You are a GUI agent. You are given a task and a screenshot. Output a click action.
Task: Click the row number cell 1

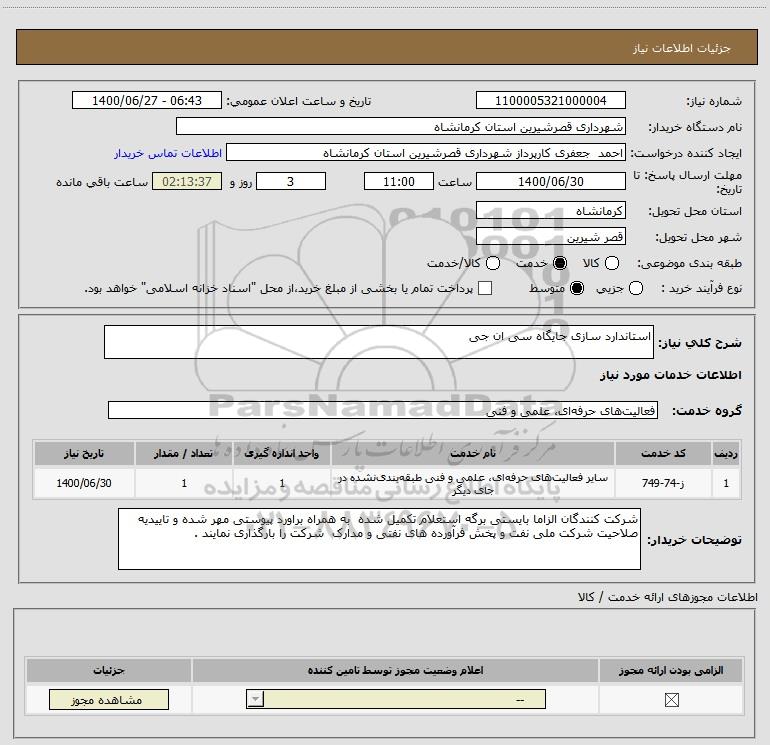[726, 483]
